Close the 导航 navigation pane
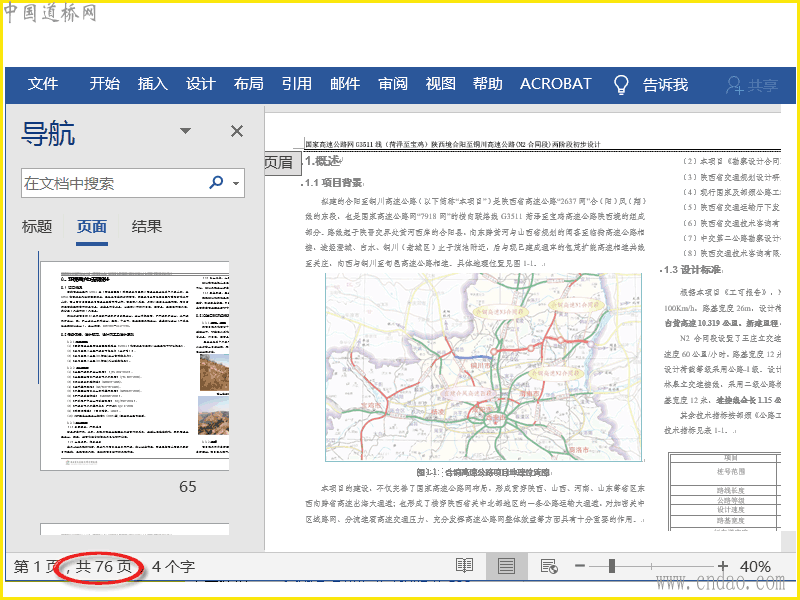 237,131
